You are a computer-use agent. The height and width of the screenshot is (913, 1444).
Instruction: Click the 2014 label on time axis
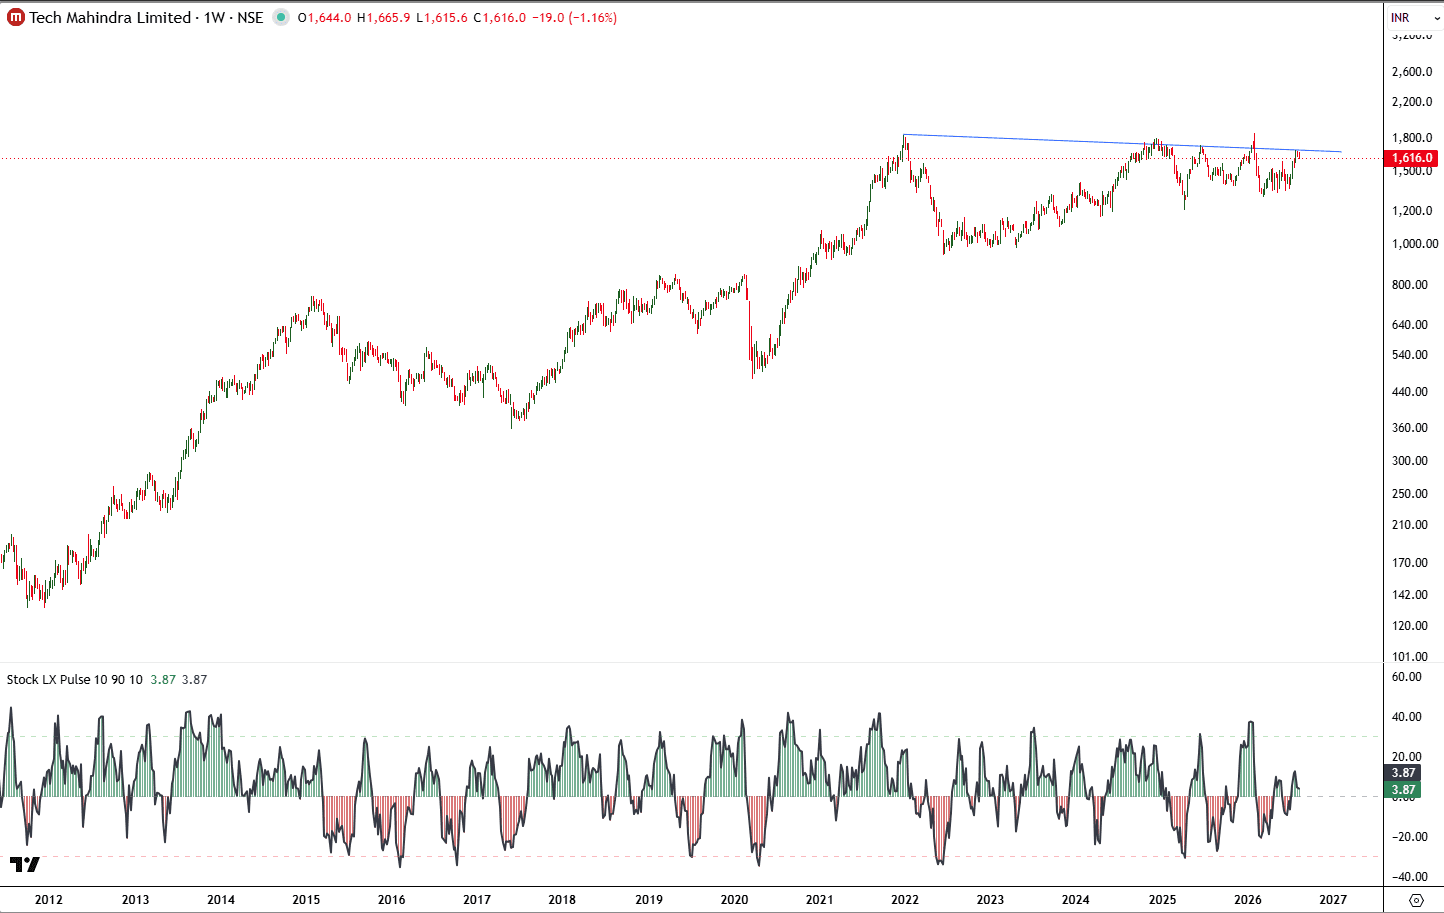tap(221, 900)
